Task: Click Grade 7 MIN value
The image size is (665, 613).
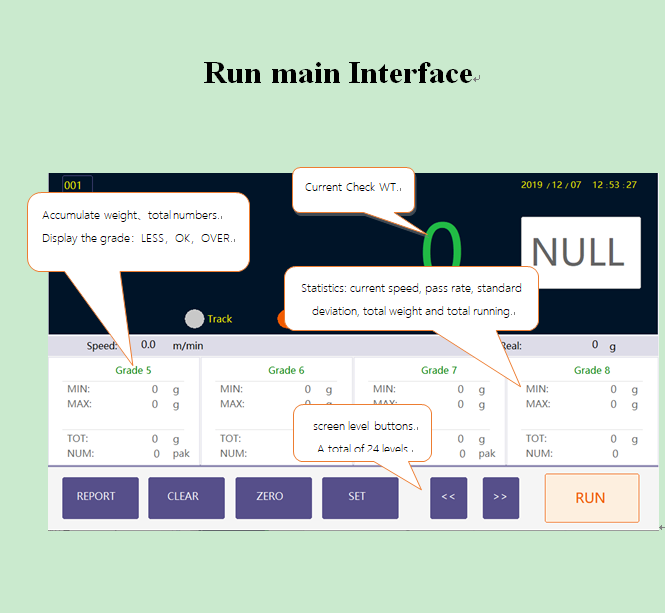Action: pyautogui.click(x=461, y=389)
